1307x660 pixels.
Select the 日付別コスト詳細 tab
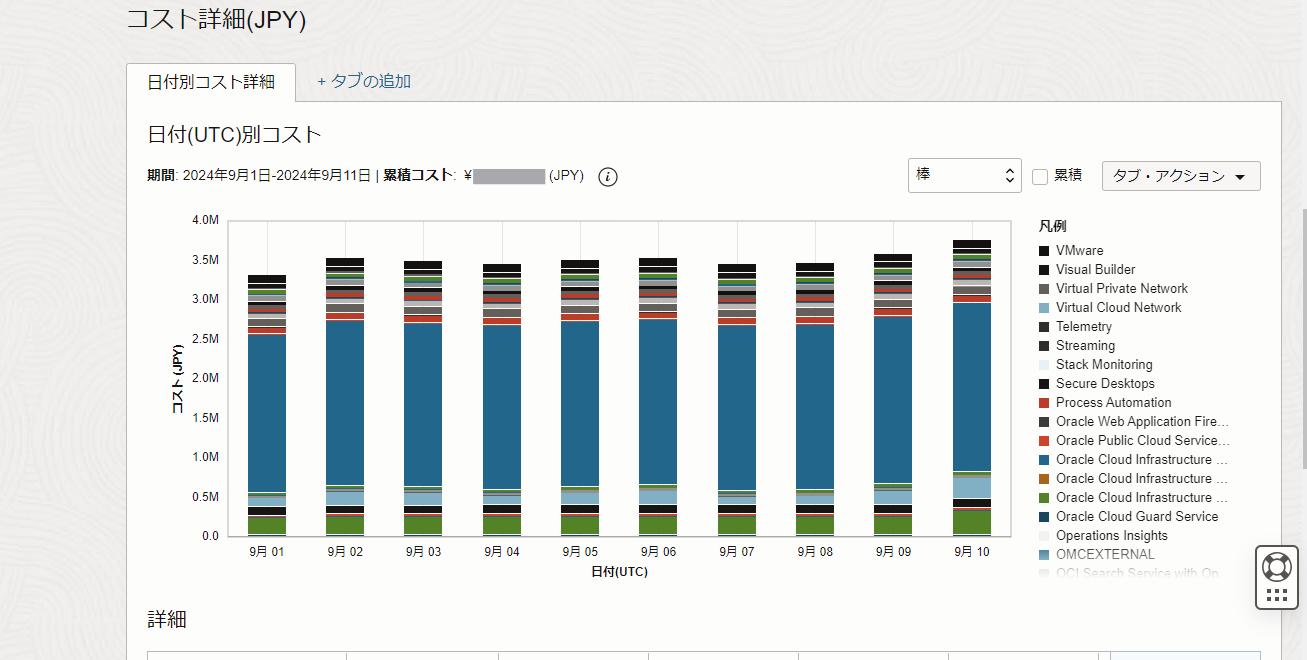click(x=211, y=82)
